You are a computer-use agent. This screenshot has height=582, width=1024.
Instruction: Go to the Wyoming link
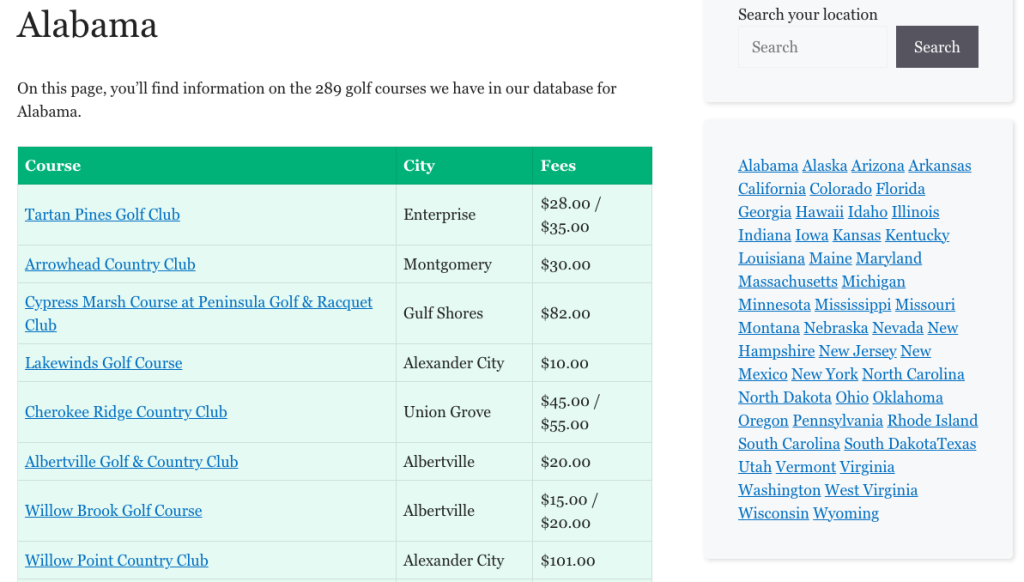pyautogui.click(x=845, y=513)
